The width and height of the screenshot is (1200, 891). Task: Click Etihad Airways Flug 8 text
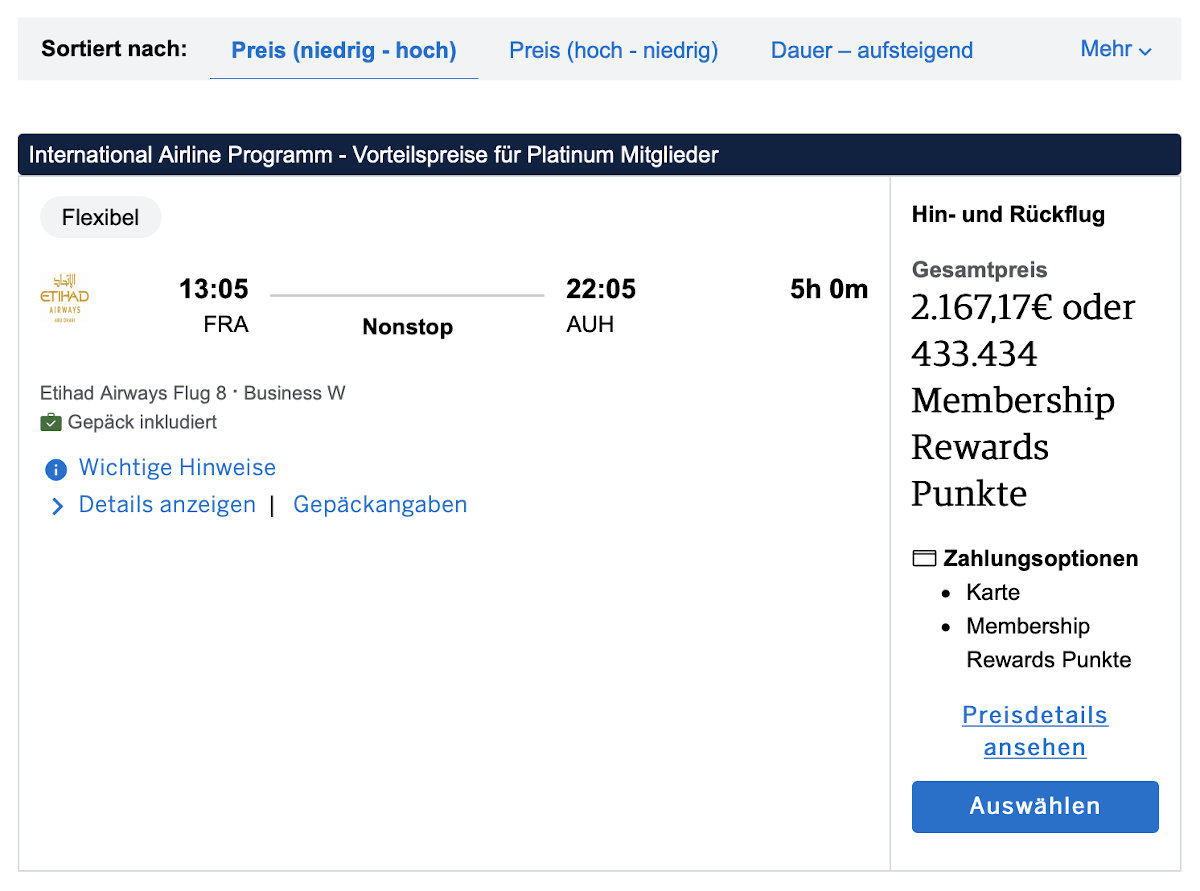tap(133, 393)
